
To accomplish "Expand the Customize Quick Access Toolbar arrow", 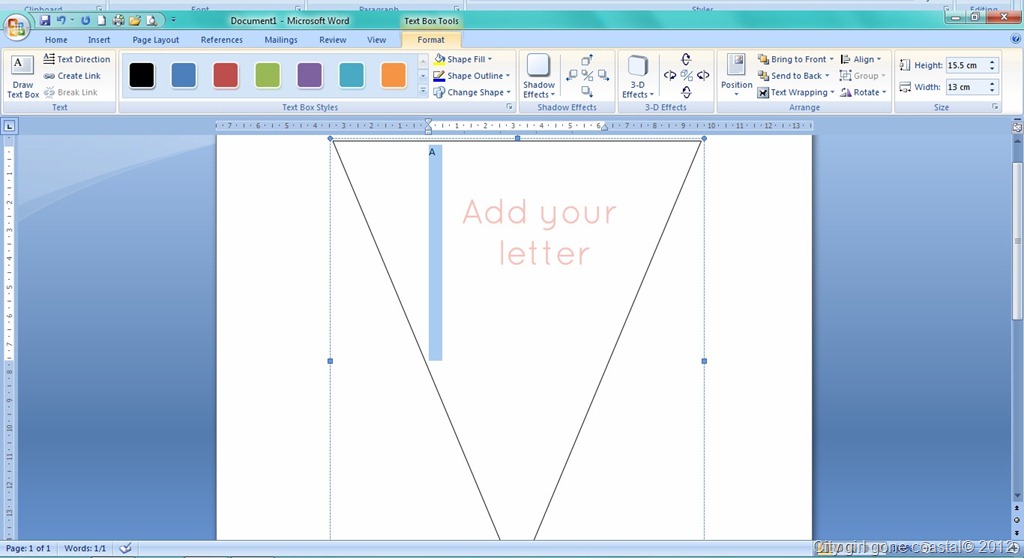I will pos(173,21).
